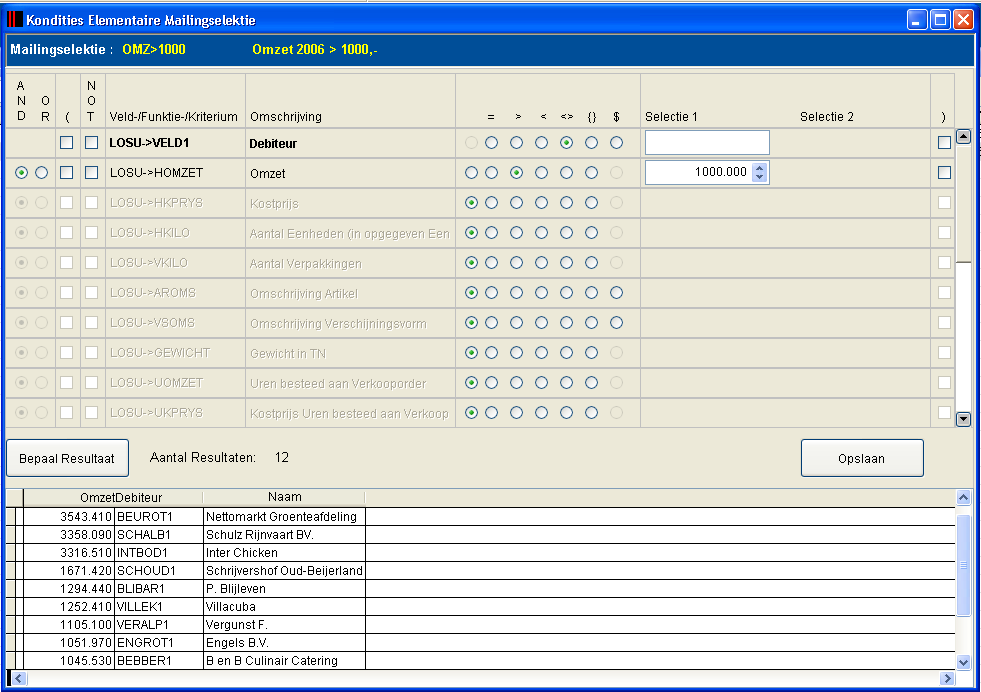Choose the = operator for Debiteur row
This screenshot has width=981, height=692.
[491, 143]
